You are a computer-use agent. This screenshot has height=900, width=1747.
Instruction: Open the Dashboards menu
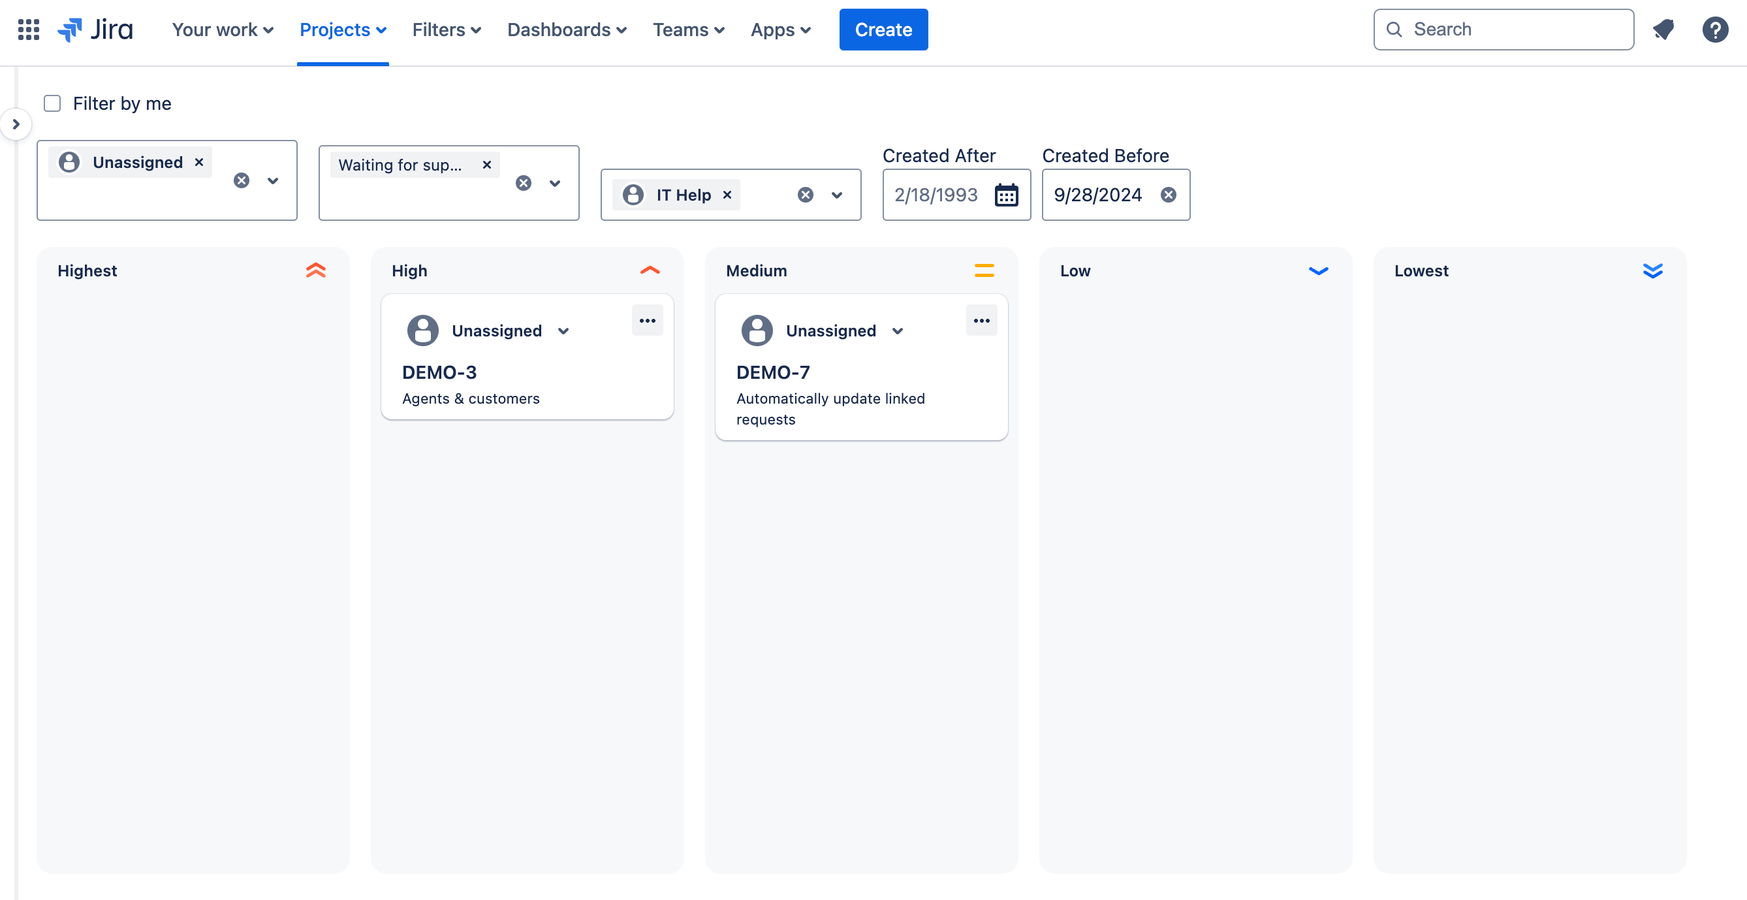coord(567,30)
